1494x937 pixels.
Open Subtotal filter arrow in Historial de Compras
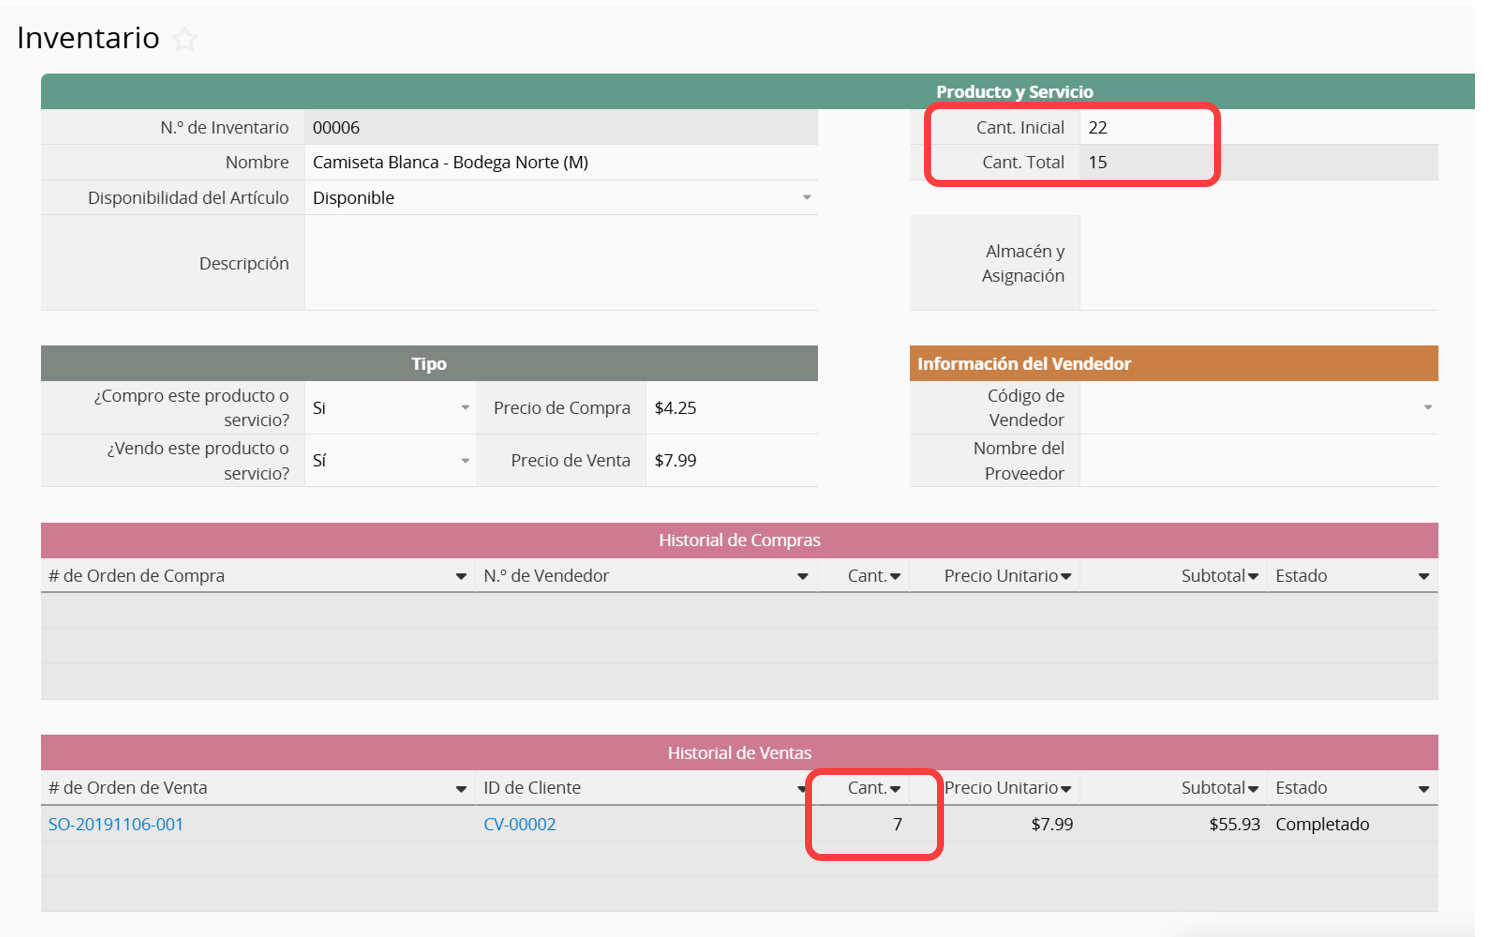tap(1253, 577)
